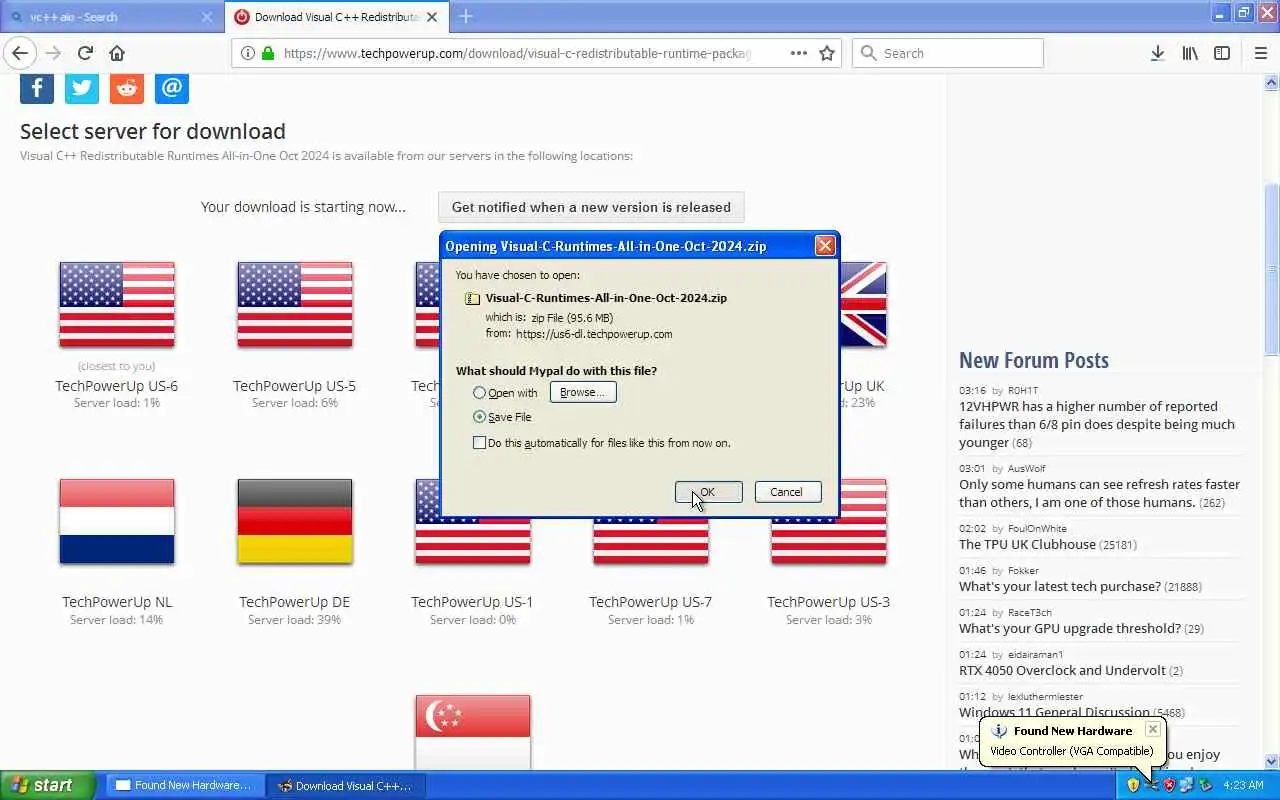Choose the Singapore server flag
Screen dimensions: 1280x800
pos(473,732)
